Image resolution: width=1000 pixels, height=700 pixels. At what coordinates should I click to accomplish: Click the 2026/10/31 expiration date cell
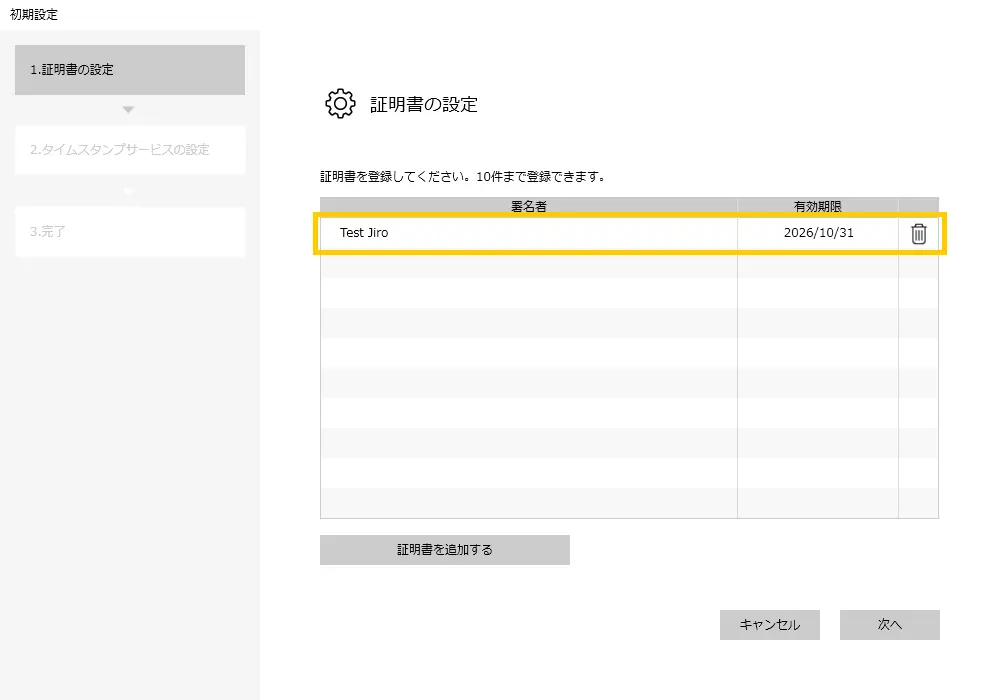(x=818, y=233)
